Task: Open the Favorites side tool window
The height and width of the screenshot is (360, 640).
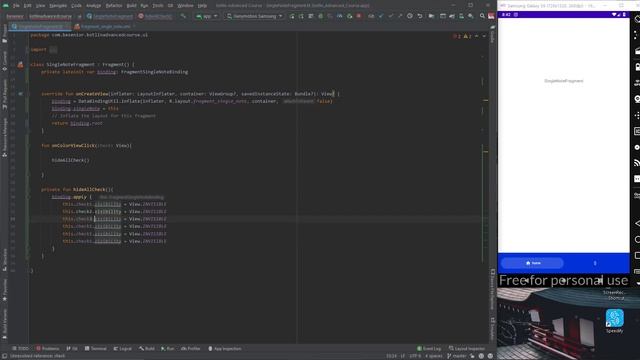Action: coord(4,291)
